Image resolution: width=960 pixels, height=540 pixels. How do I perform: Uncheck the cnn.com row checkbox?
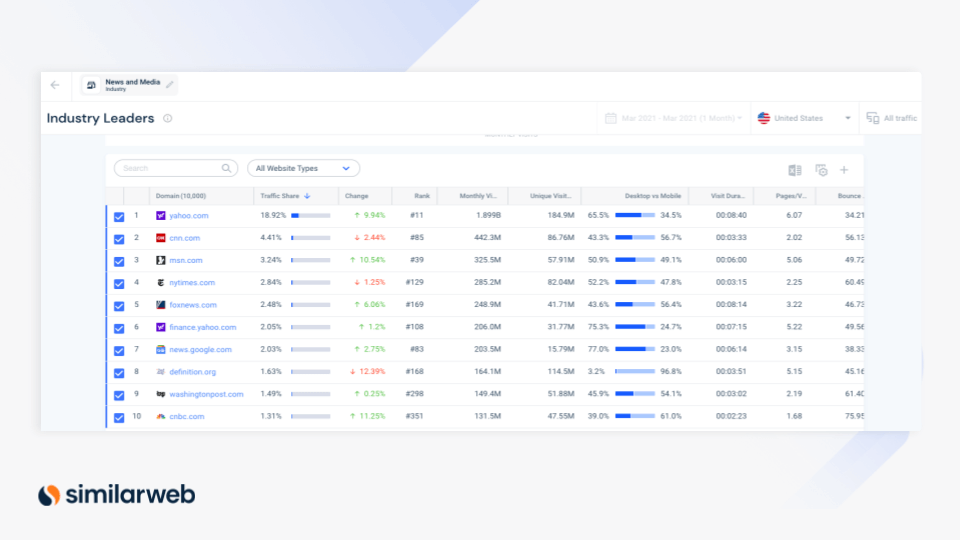point(119,239)
